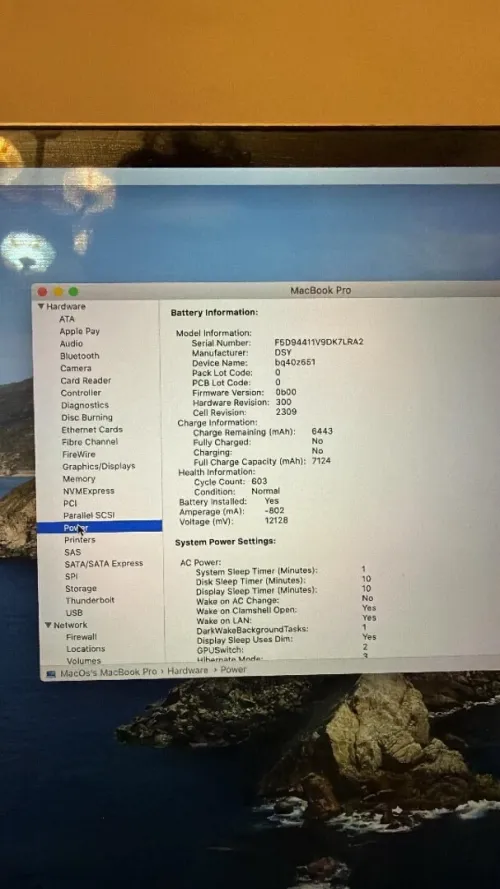Select NVMExpress in the sidebar
This screenshot has height=889, width=500.
pyautogui.click(x=88, y=491)
